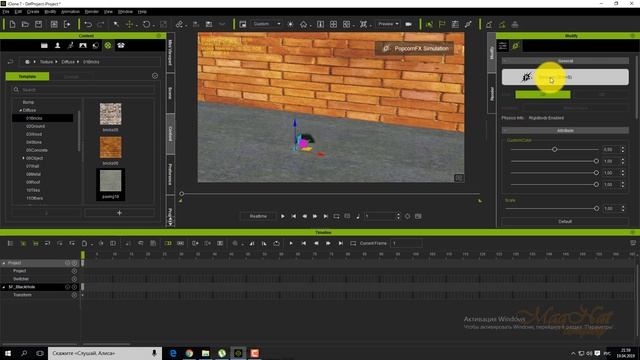Toggle the circle icon on Transform track
The height and width of the screenshot is (360, 640).
point(74,295)
